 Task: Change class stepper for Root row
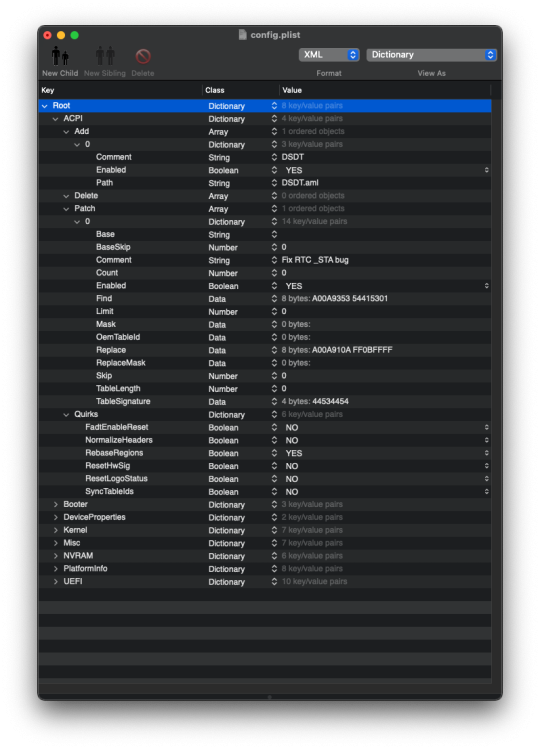point(274,106)
